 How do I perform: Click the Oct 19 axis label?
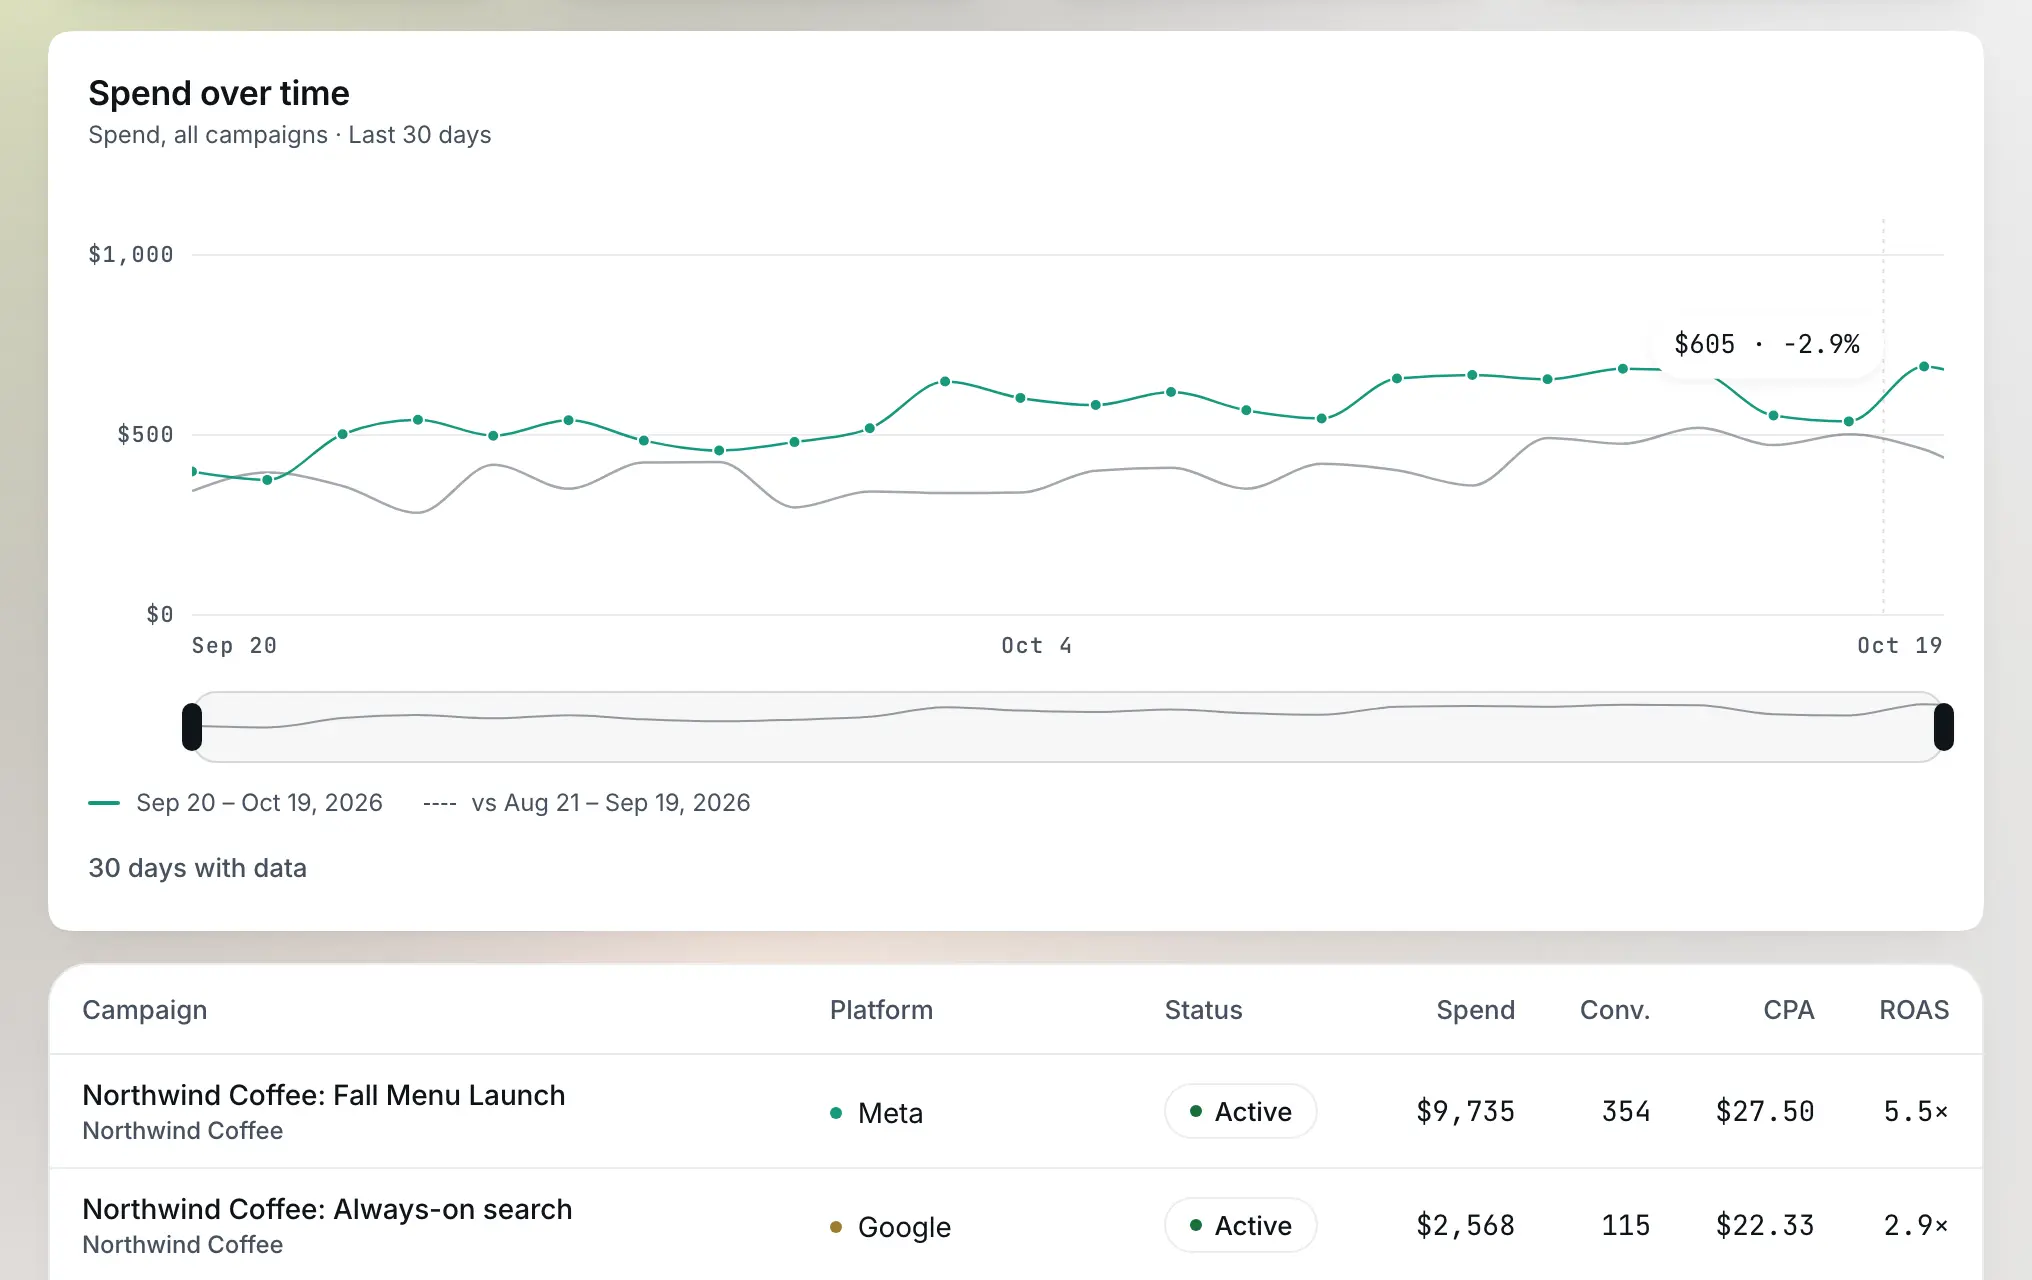[x=1900, y=646]
